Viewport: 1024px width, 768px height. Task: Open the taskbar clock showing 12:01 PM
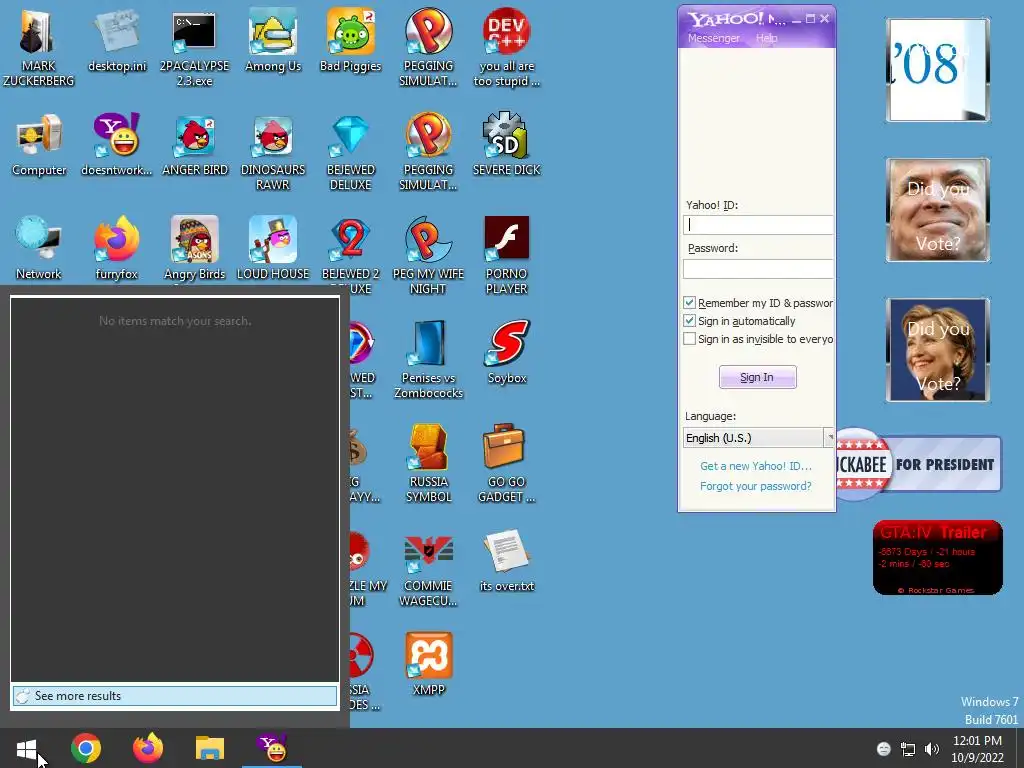click(x=977, y=749)
